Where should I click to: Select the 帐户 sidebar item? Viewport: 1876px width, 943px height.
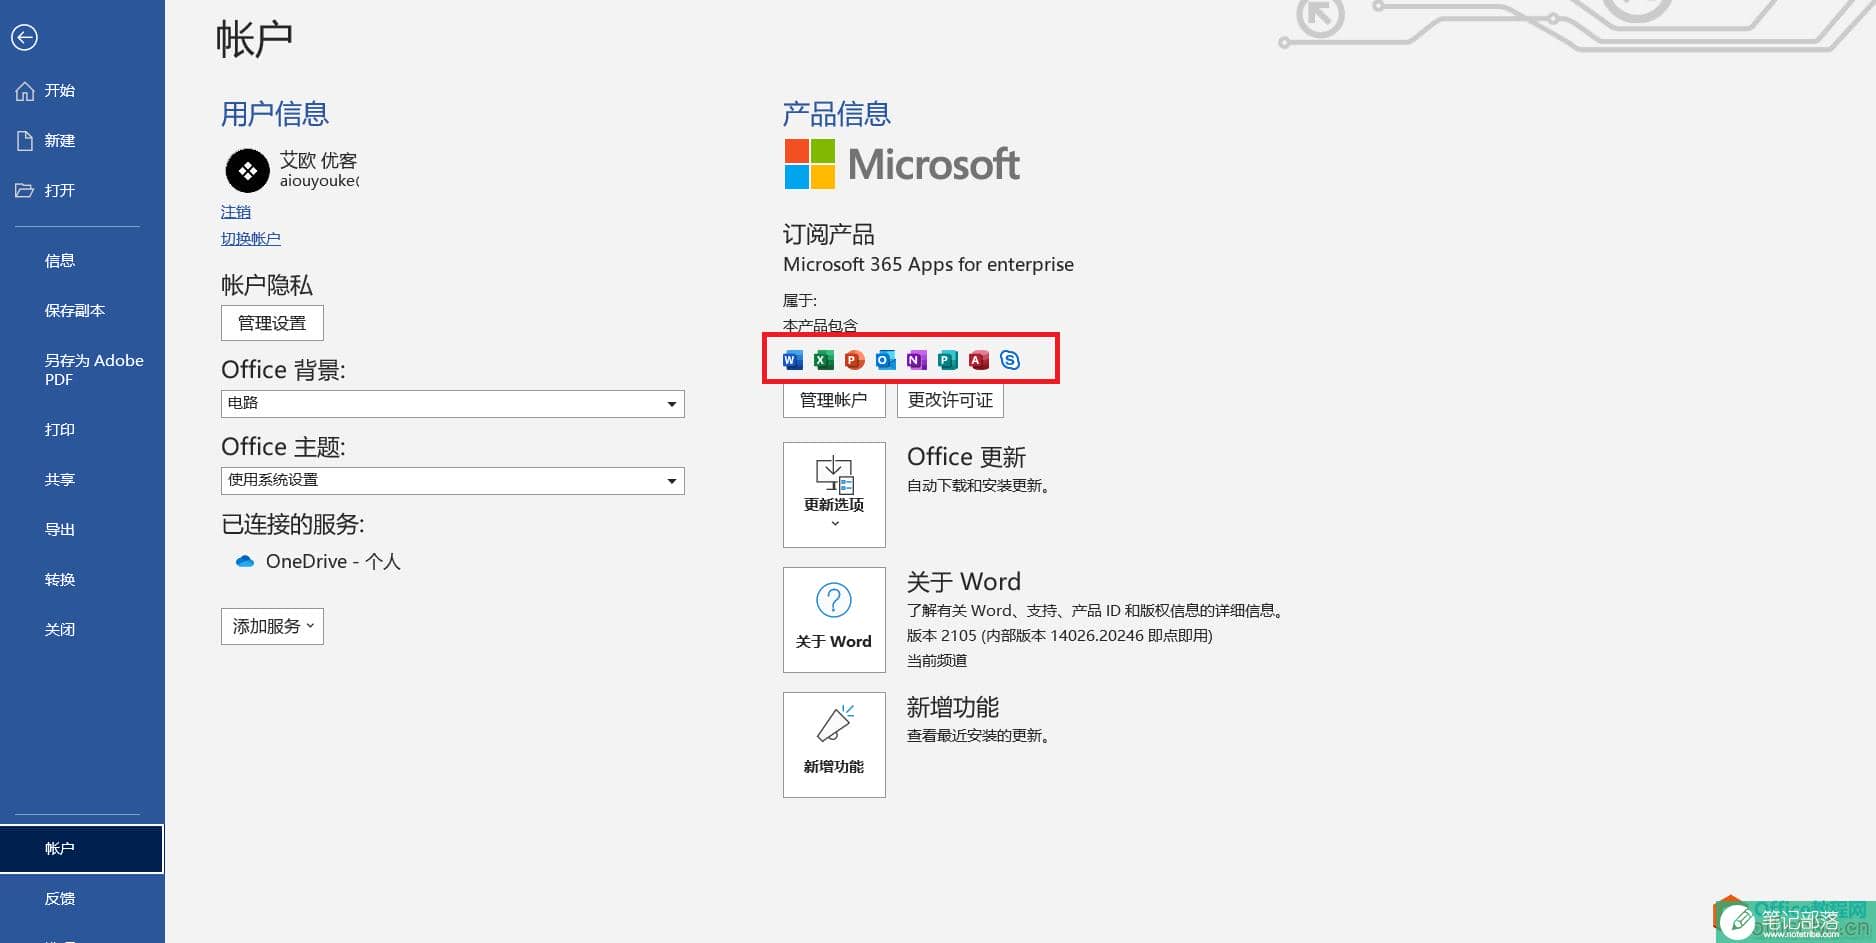[x=82, y=848]
